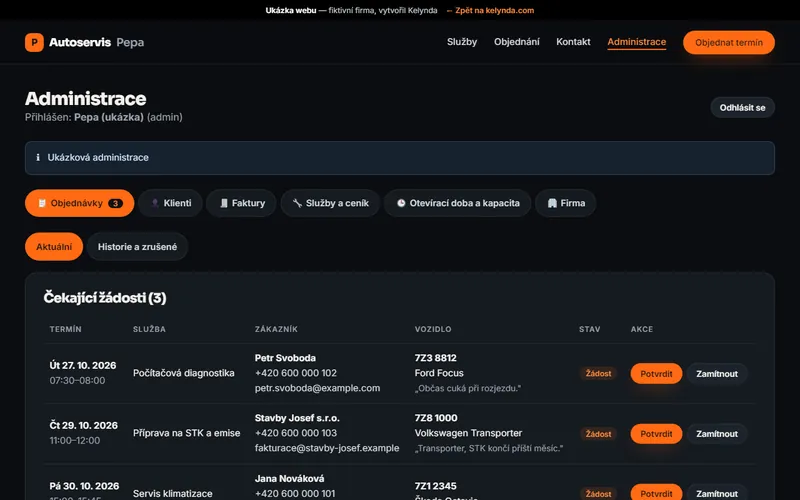Viewport: 800px width, 500px height.
Task: Select the Firma tab
Action: point(565,203)
